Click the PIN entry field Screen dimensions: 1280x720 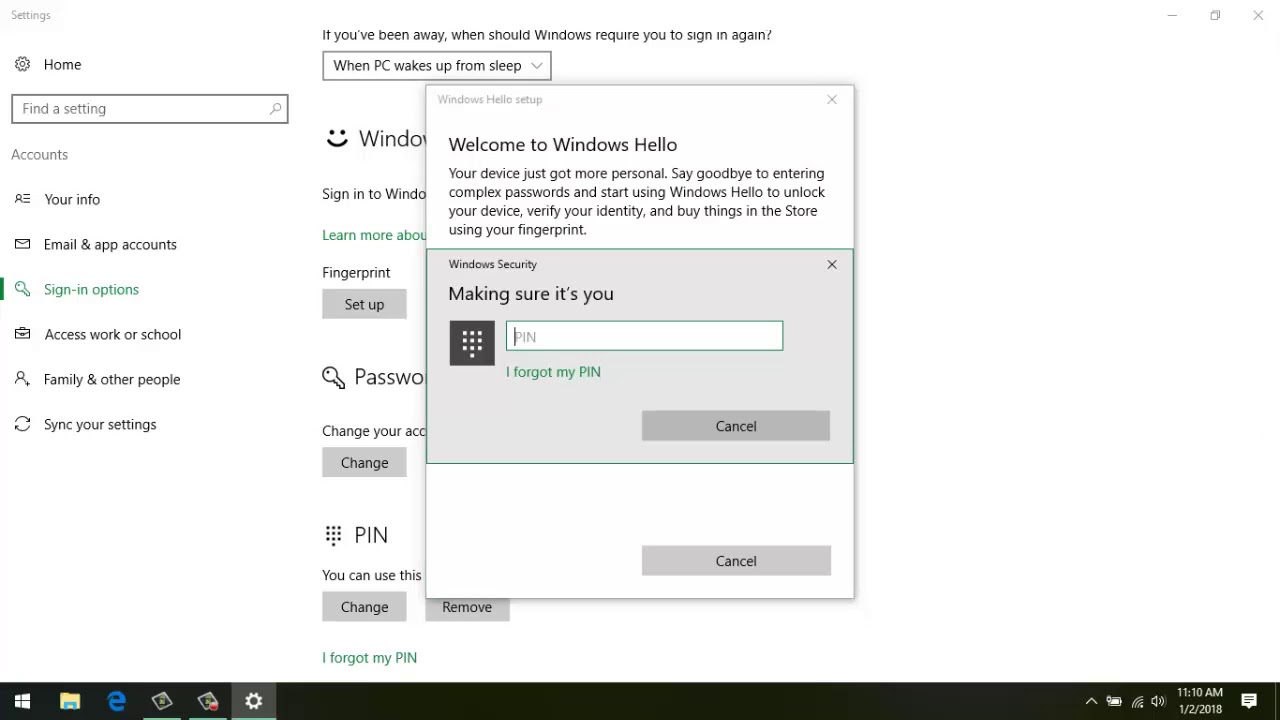click(x=645, y=336)
